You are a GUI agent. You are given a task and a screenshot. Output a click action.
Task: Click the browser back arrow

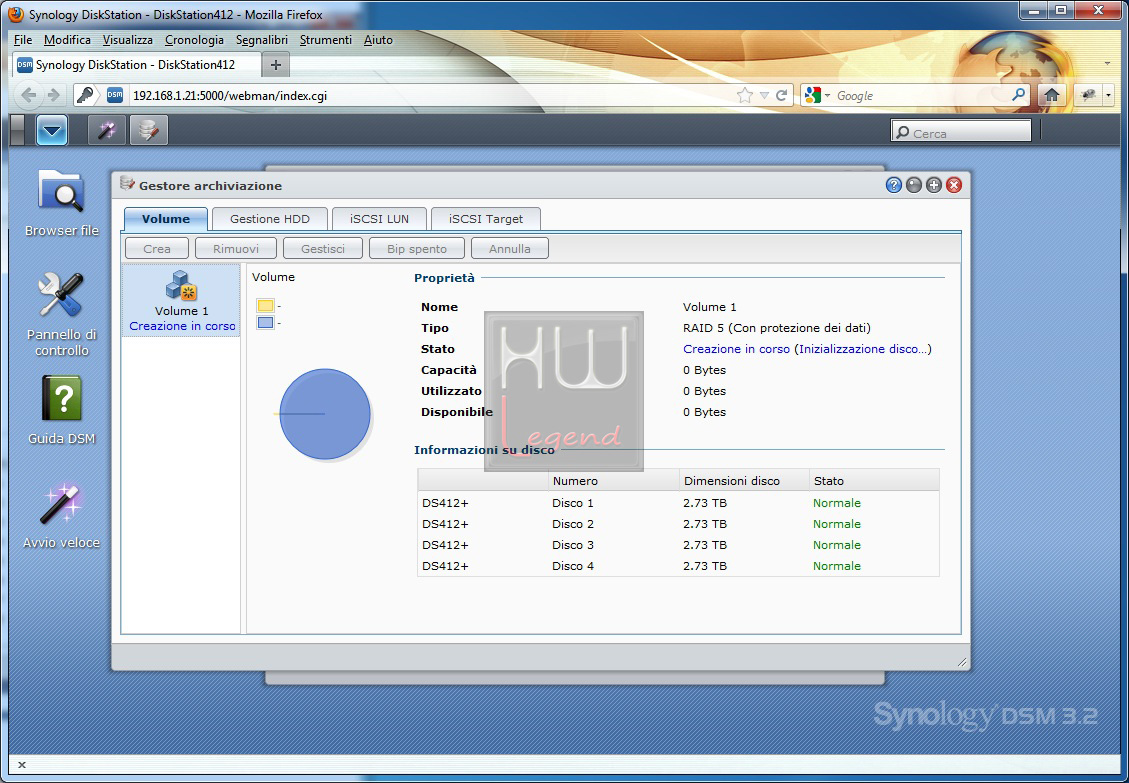click(28, 95)
